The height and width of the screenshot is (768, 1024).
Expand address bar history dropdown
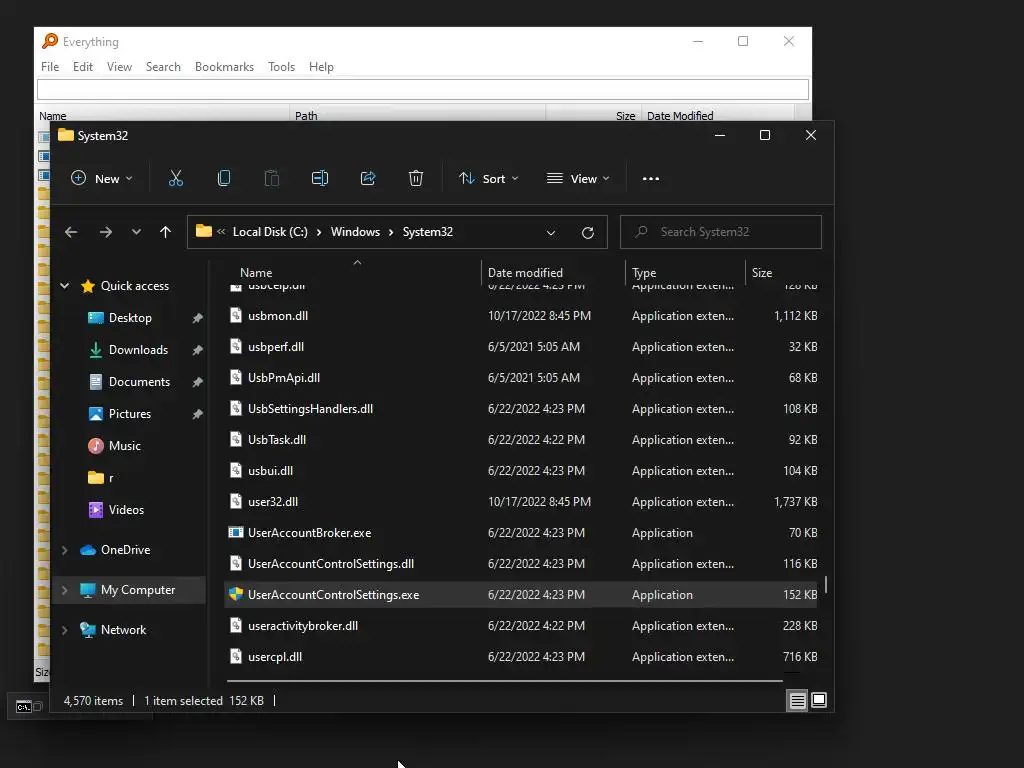[551, 232]
